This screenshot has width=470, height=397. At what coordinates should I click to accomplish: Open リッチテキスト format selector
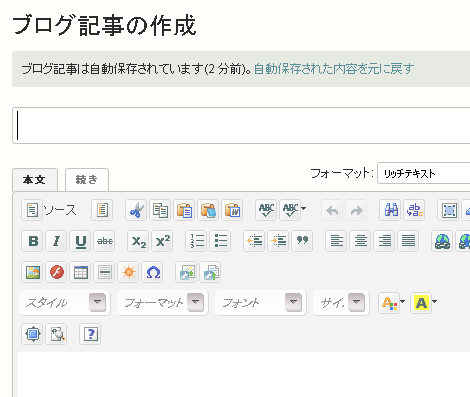[x=423, y=173]
